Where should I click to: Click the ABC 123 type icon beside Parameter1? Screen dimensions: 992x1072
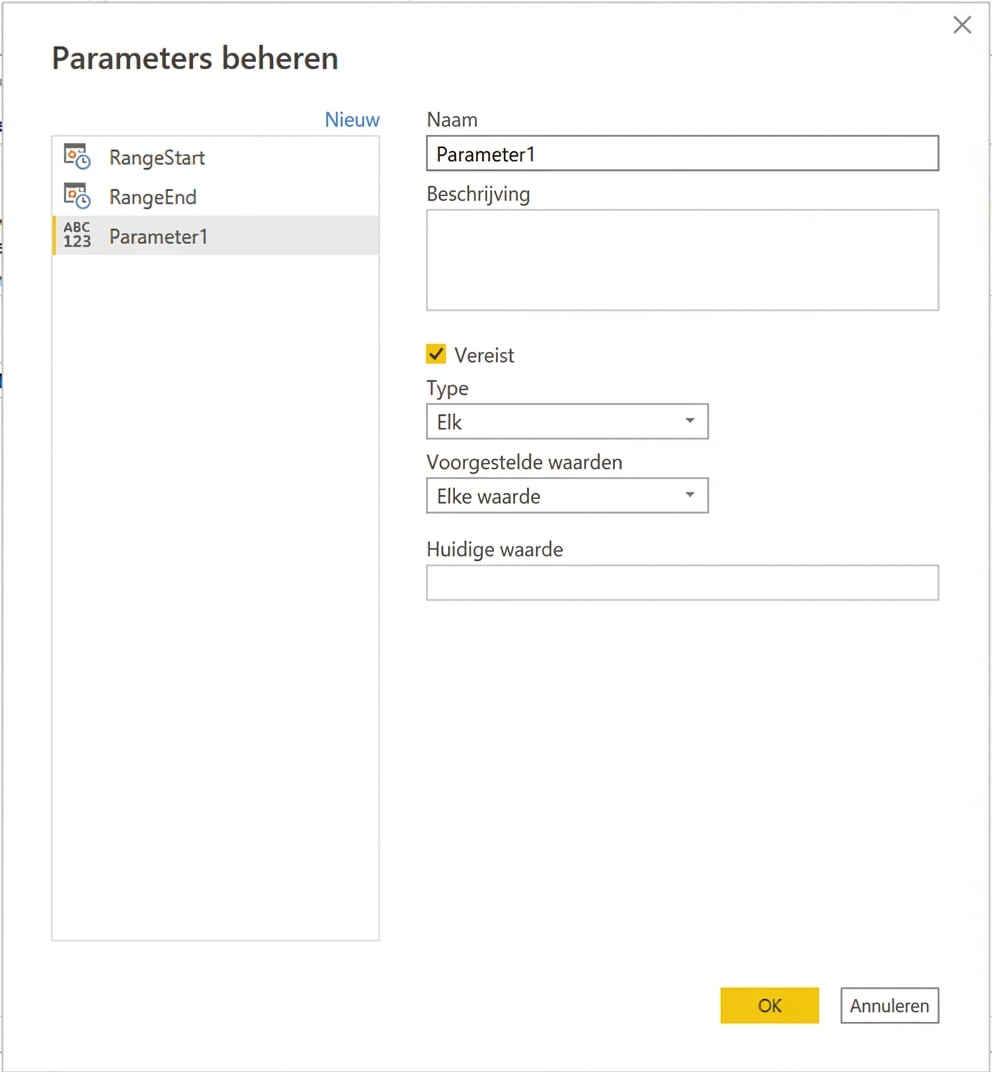[76, 236]
